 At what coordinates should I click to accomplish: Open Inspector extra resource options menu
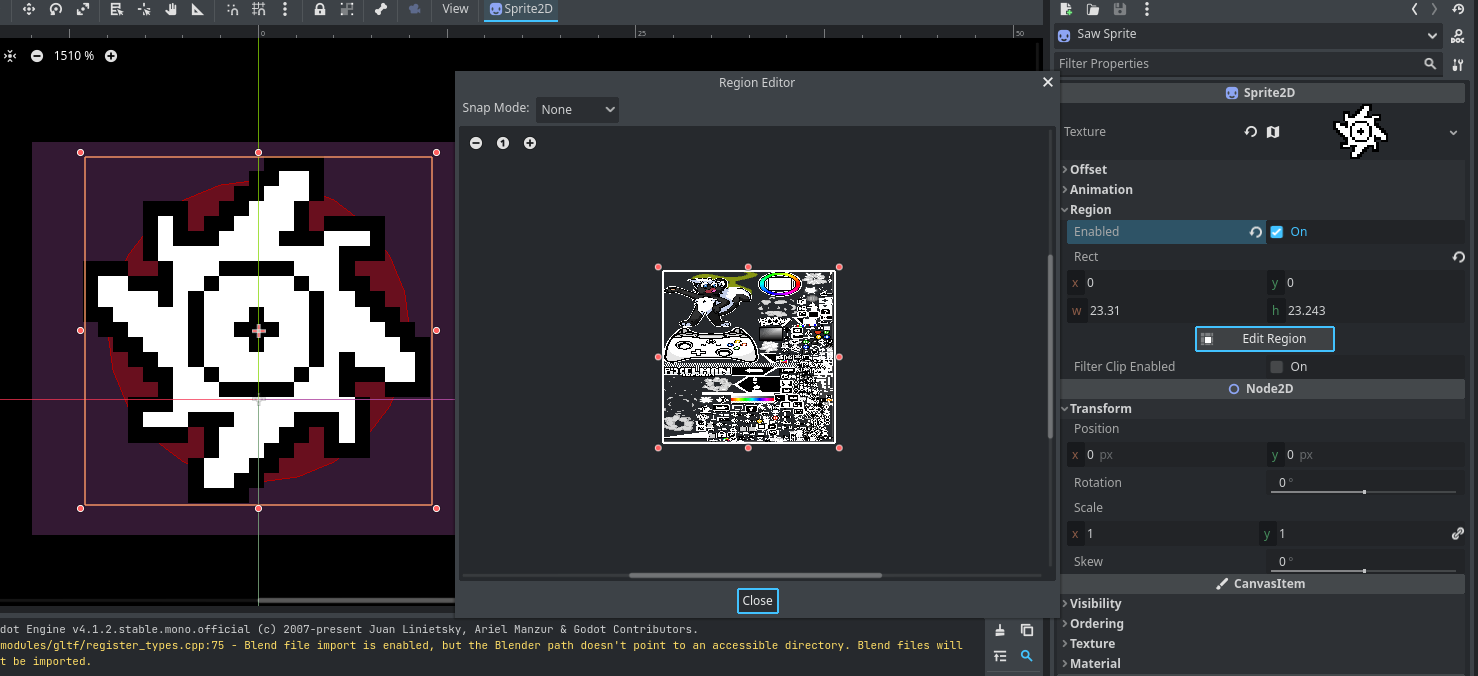[1146, 9]
